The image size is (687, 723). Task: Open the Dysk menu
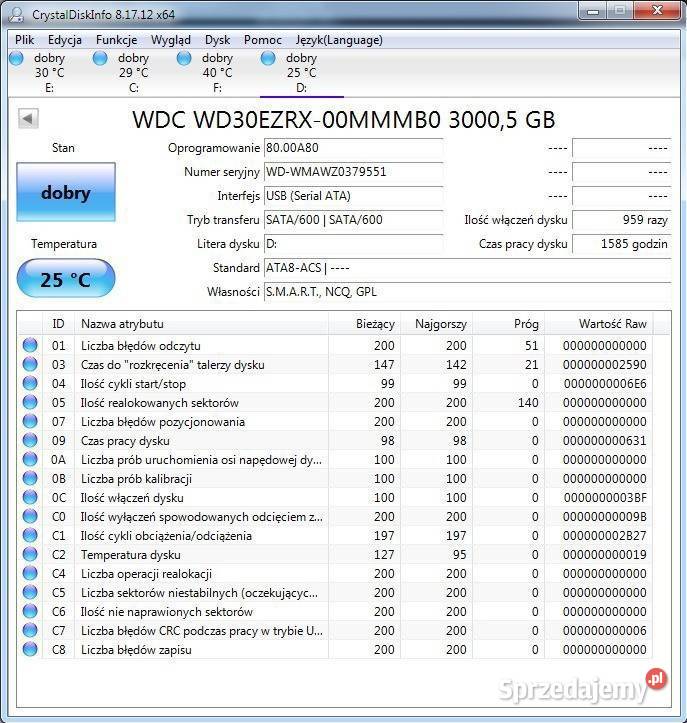(217, 40)
